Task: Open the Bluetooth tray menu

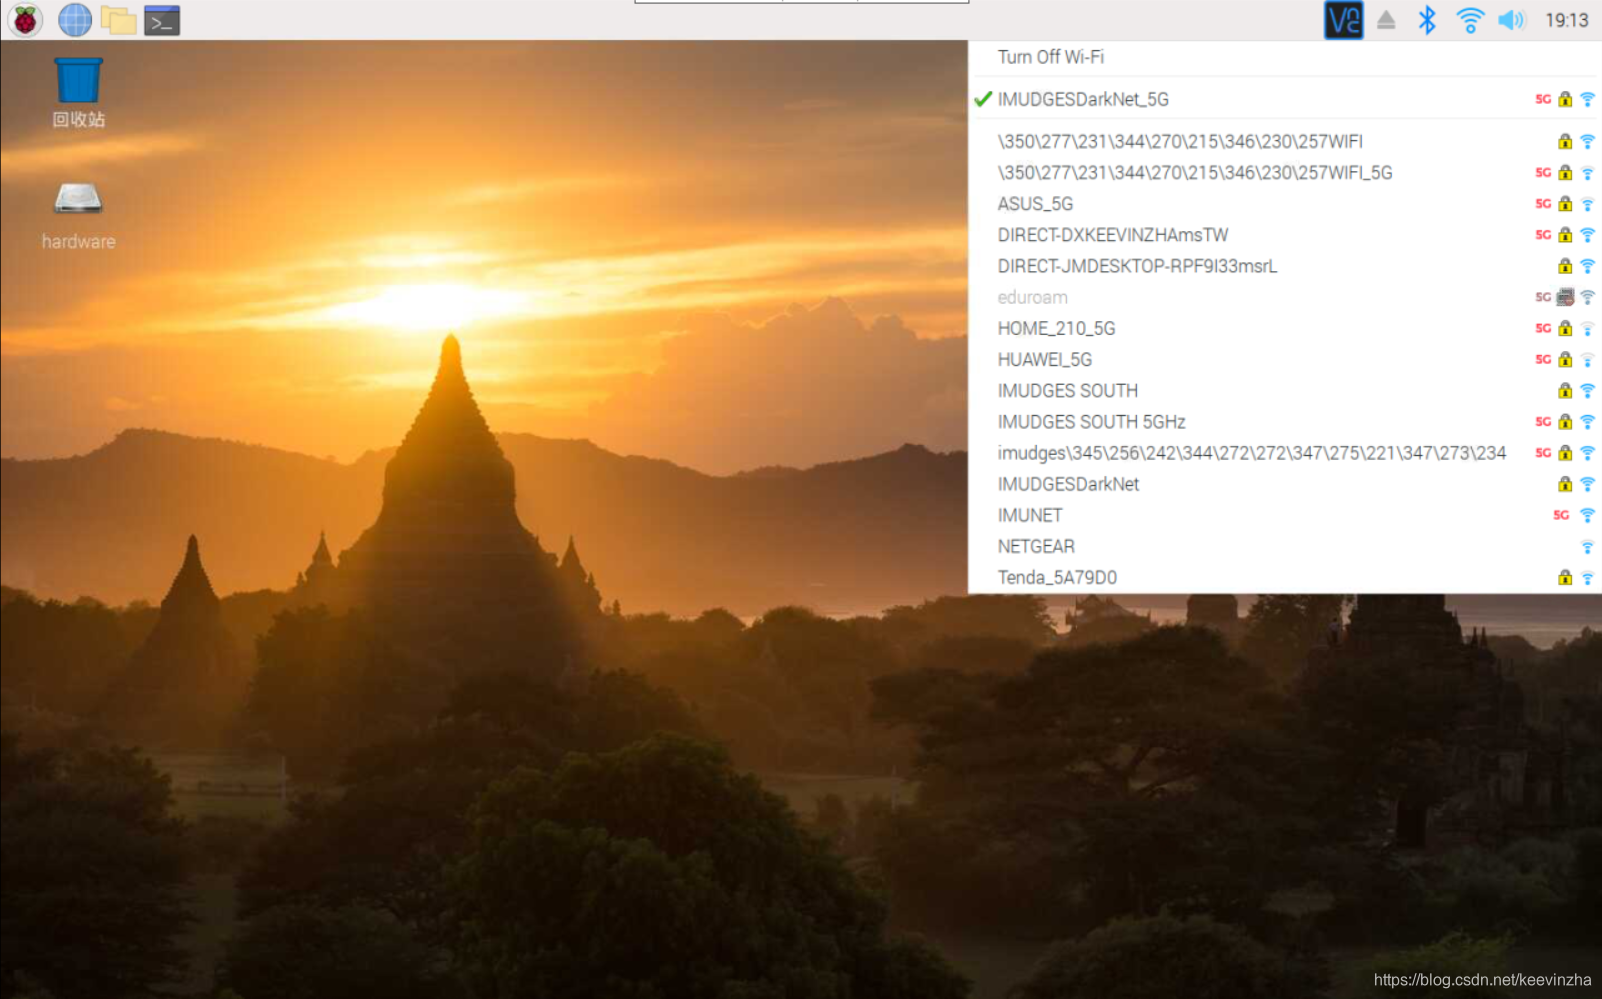Action: point(1427,20)
